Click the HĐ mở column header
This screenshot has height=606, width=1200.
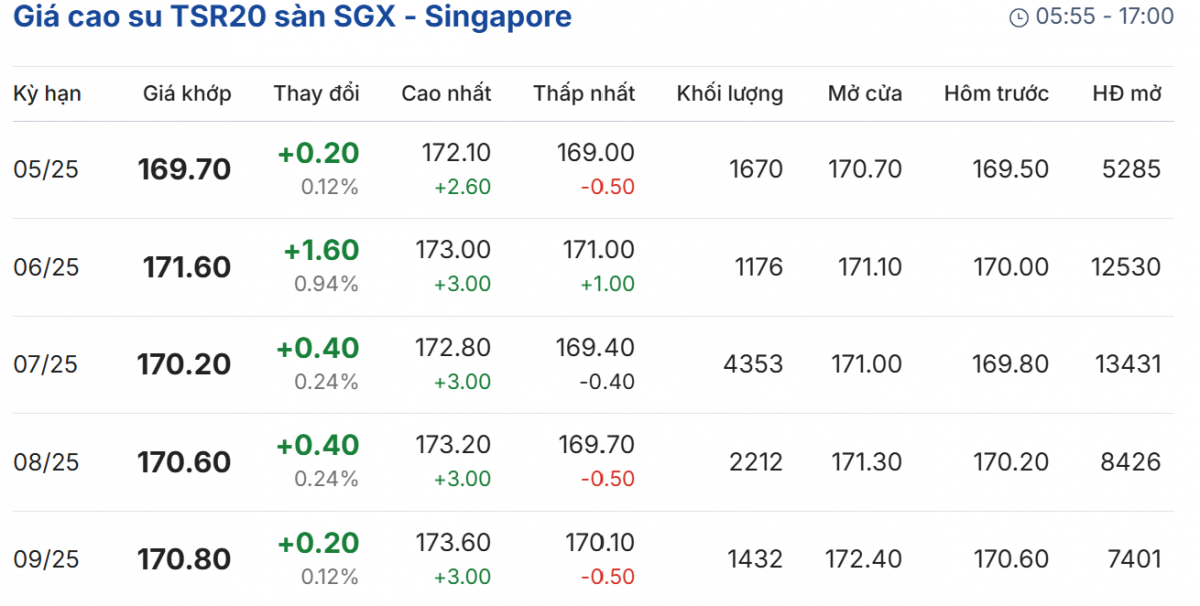1126,94
